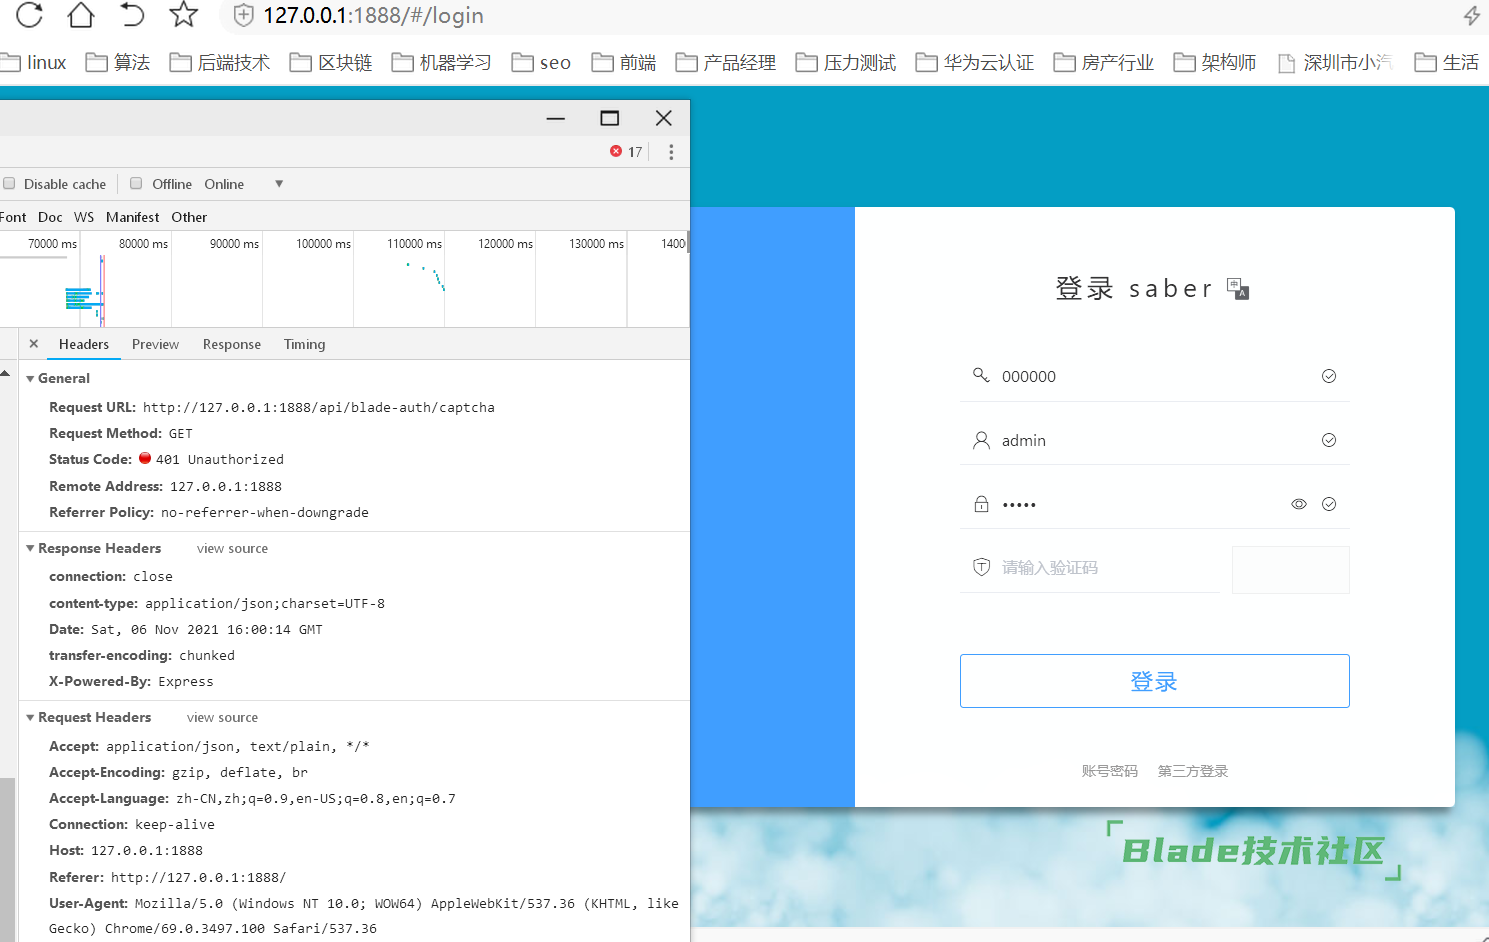Open the 华为云认证 bookmarks folder
The width and height of the screenshot is (1489, 942).
click(975, 62)
